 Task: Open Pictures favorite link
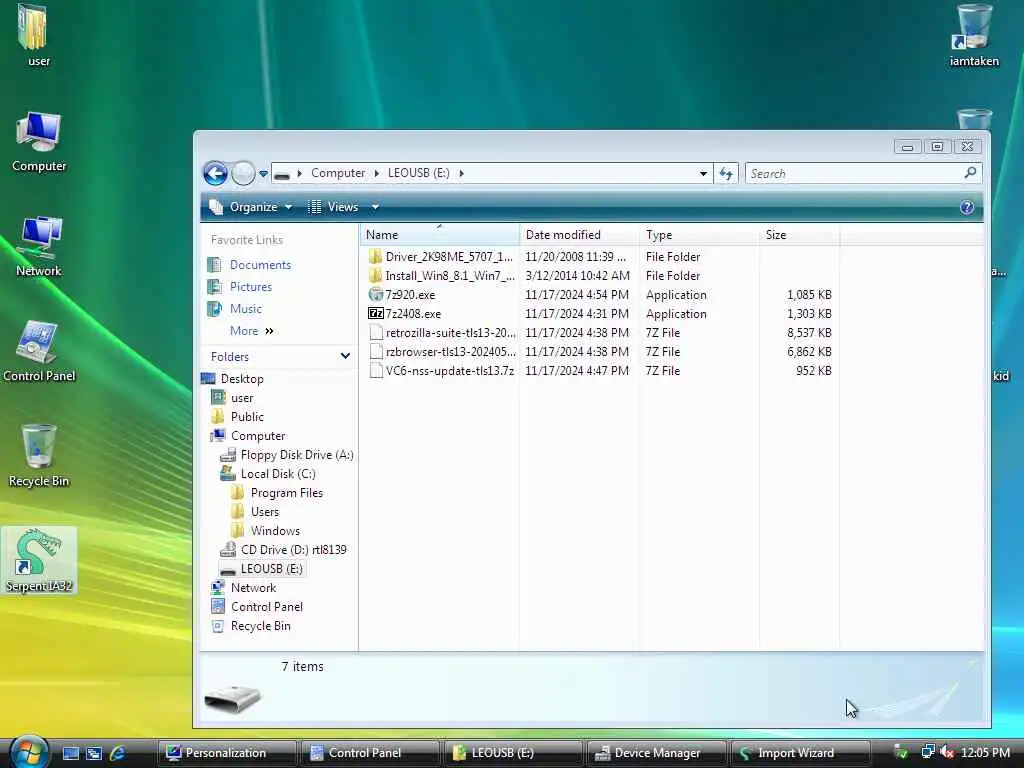coord(251,287)
